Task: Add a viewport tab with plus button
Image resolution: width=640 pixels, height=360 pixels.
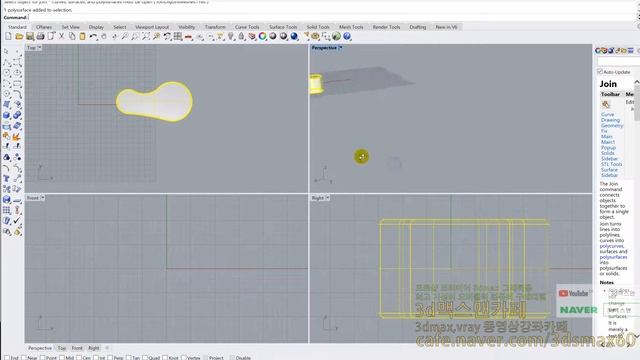Action: tap(107, 348)
